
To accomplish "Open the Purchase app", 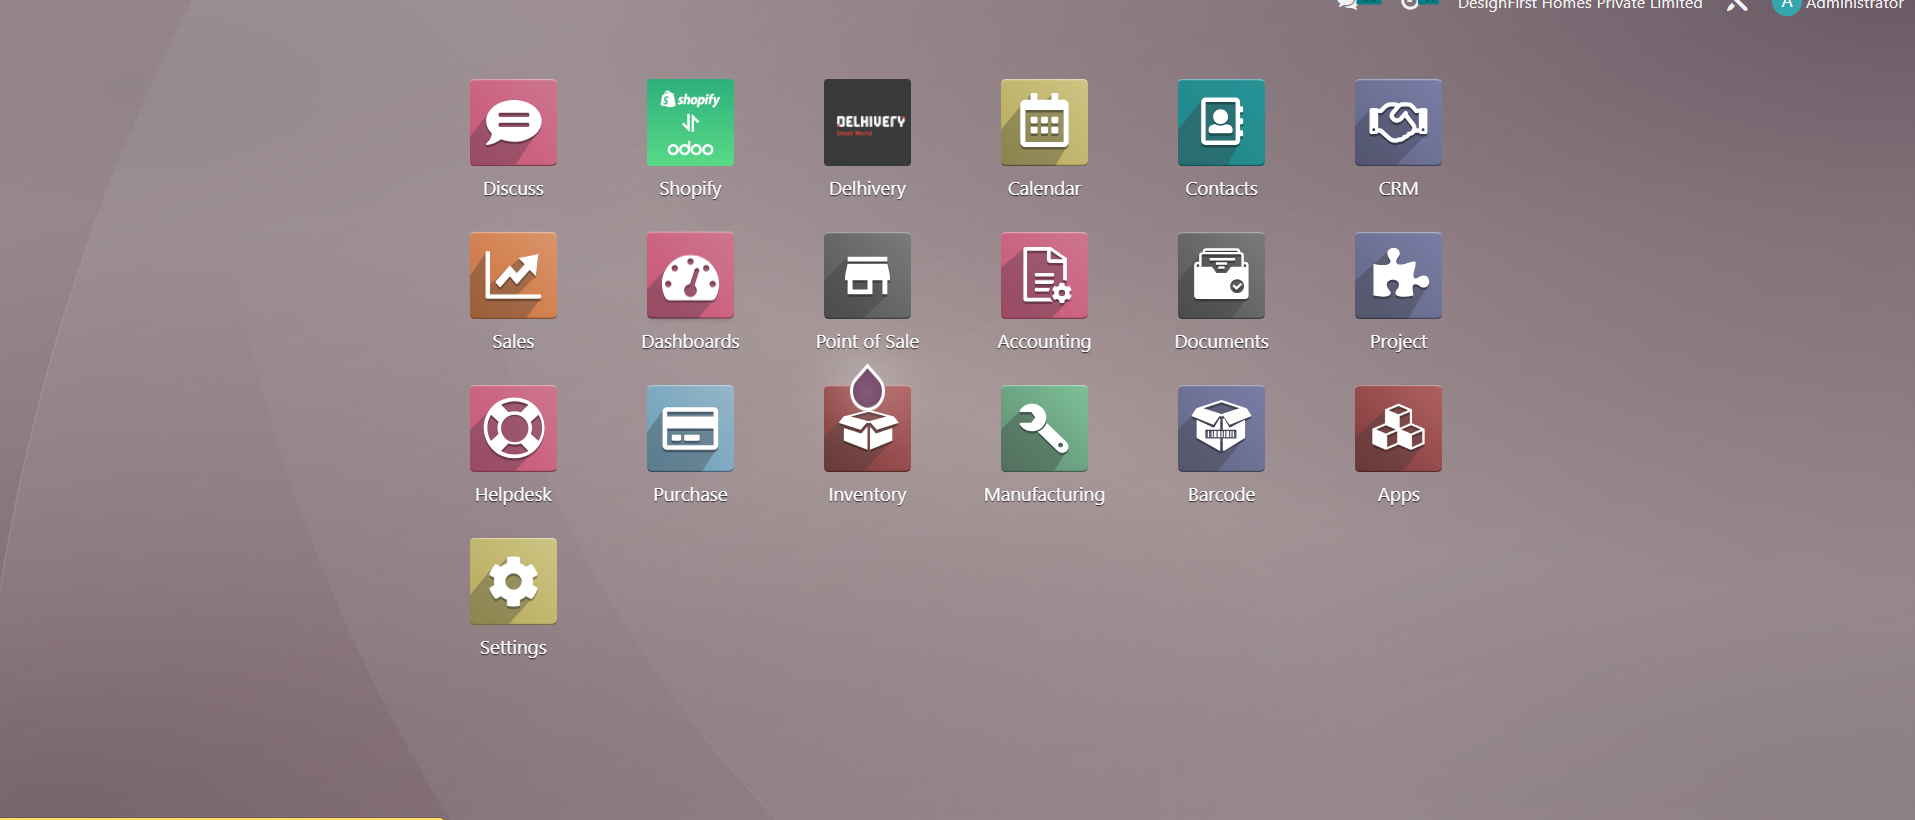I will 690,429.
